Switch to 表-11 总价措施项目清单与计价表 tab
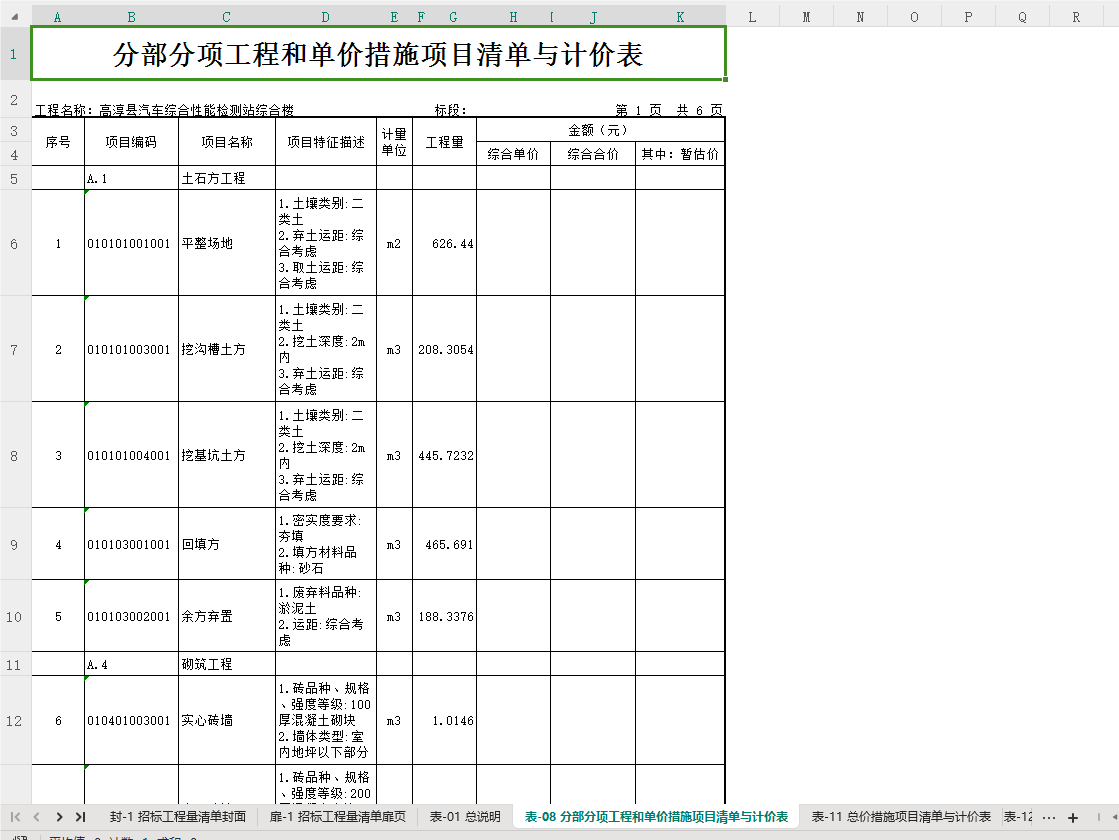The image size is (1119, 840). point(901,816)
